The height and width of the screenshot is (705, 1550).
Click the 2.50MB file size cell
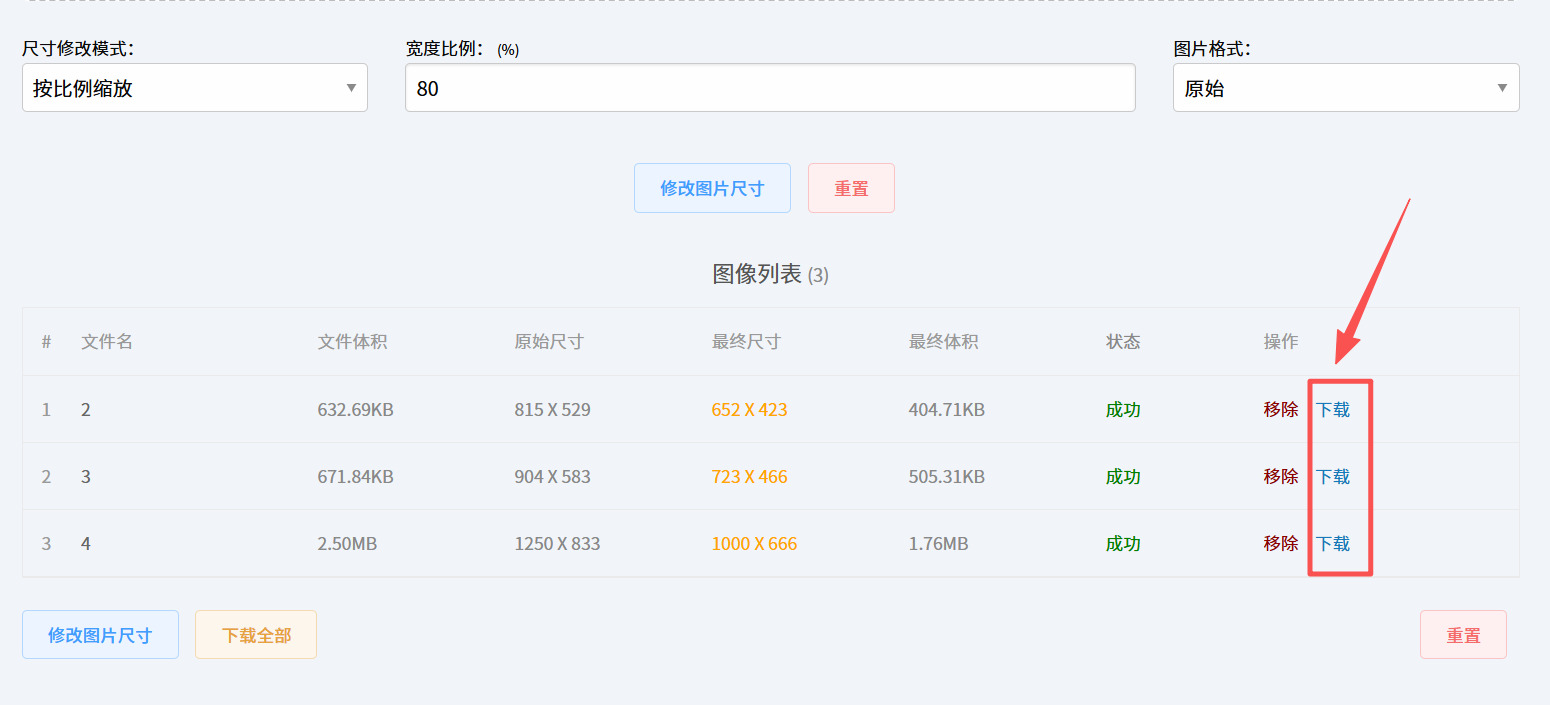coord(347,543)
